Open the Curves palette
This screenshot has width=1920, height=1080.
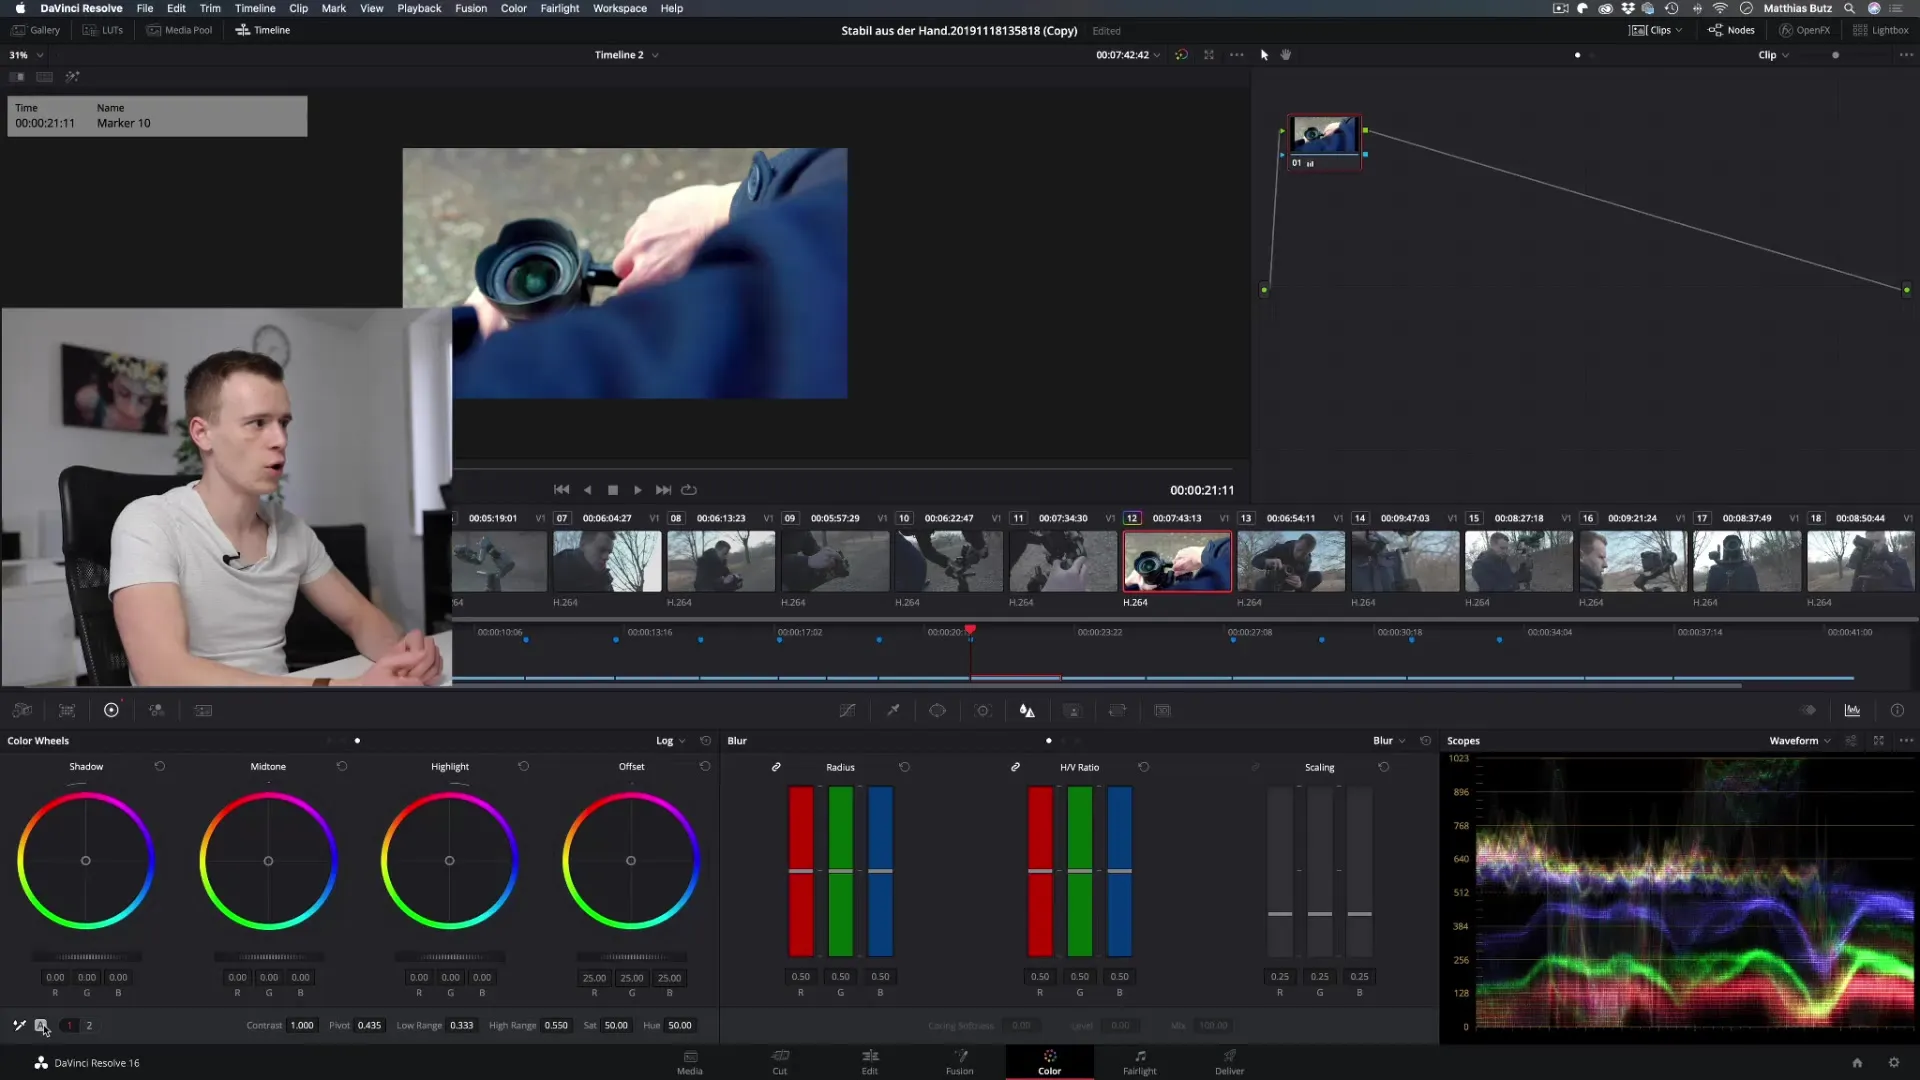coord(847,711)
